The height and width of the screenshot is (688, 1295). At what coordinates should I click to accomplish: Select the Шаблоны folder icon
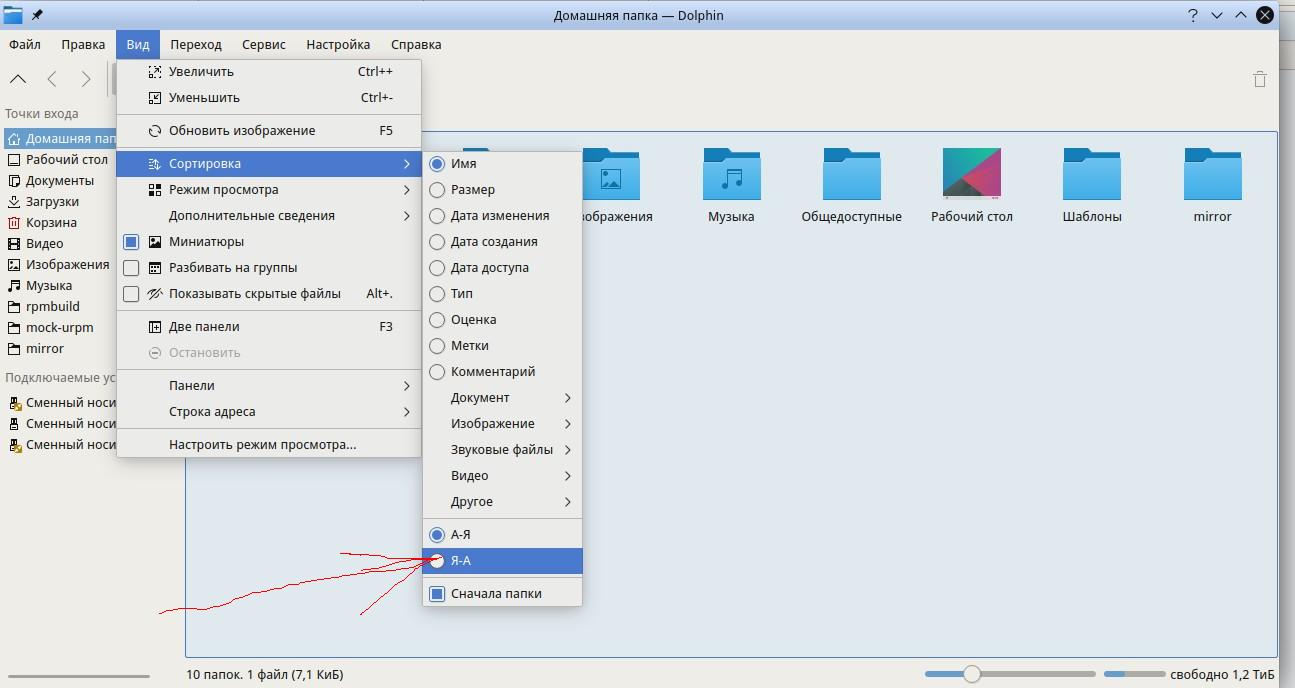tap(1092, 175)
